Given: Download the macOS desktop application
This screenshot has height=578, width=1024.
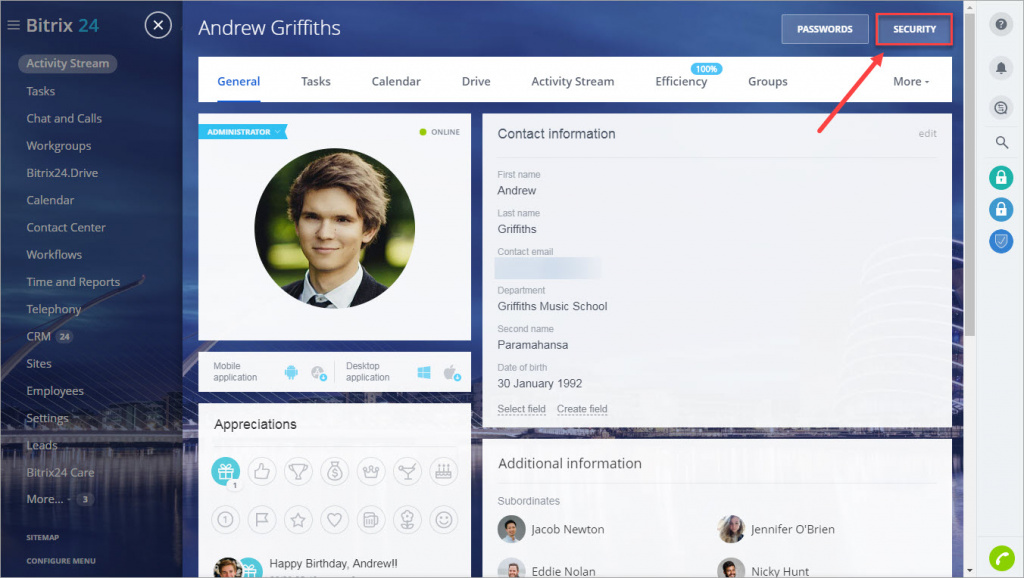Looking at the screenshot, I should pyautogui.click(x=452, y=373).
